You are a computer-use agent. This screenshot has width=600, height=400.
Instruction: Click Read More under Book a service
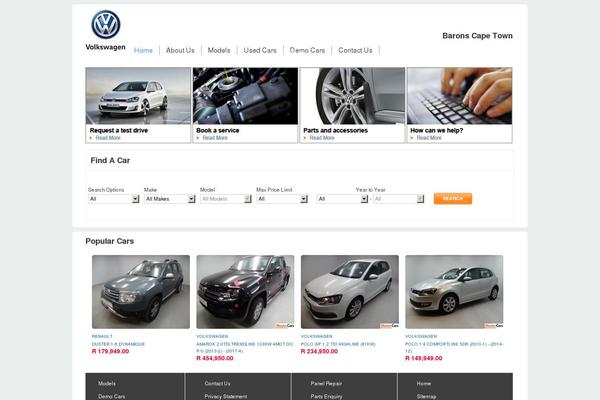click(215, 138)
